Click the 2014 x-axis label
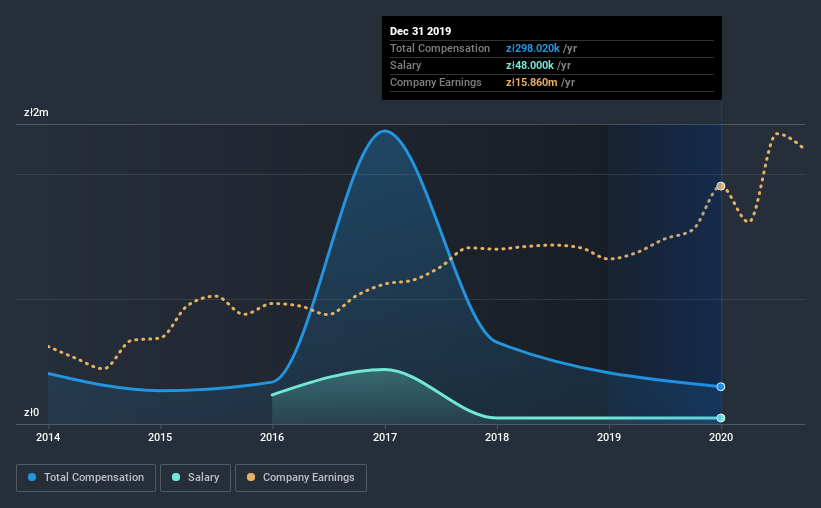 point(48,437)
